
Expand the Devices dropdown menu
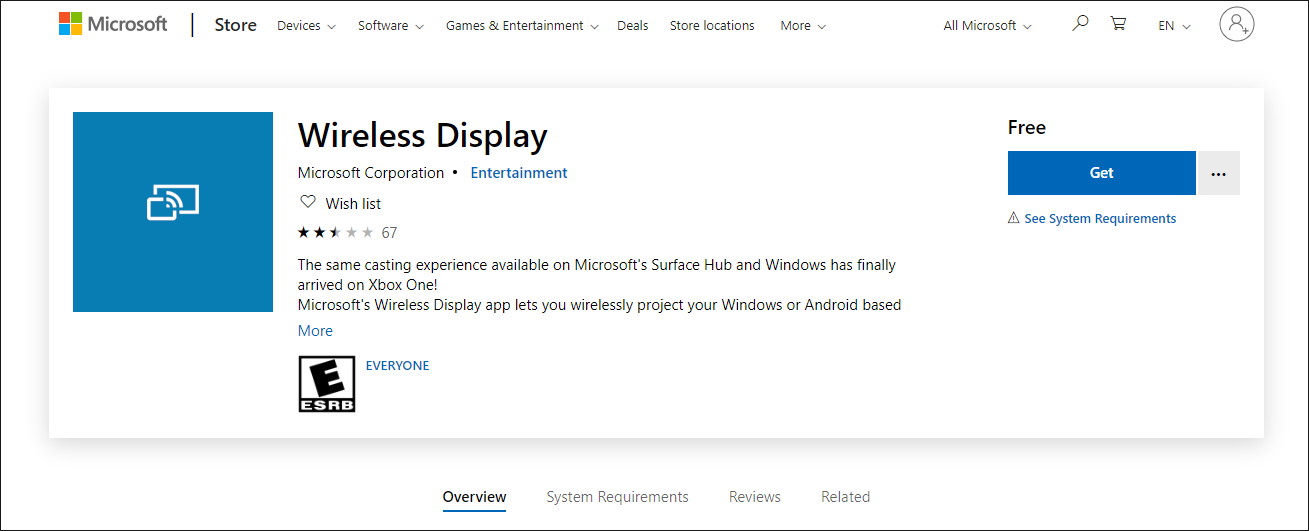(x=306, y=26)
